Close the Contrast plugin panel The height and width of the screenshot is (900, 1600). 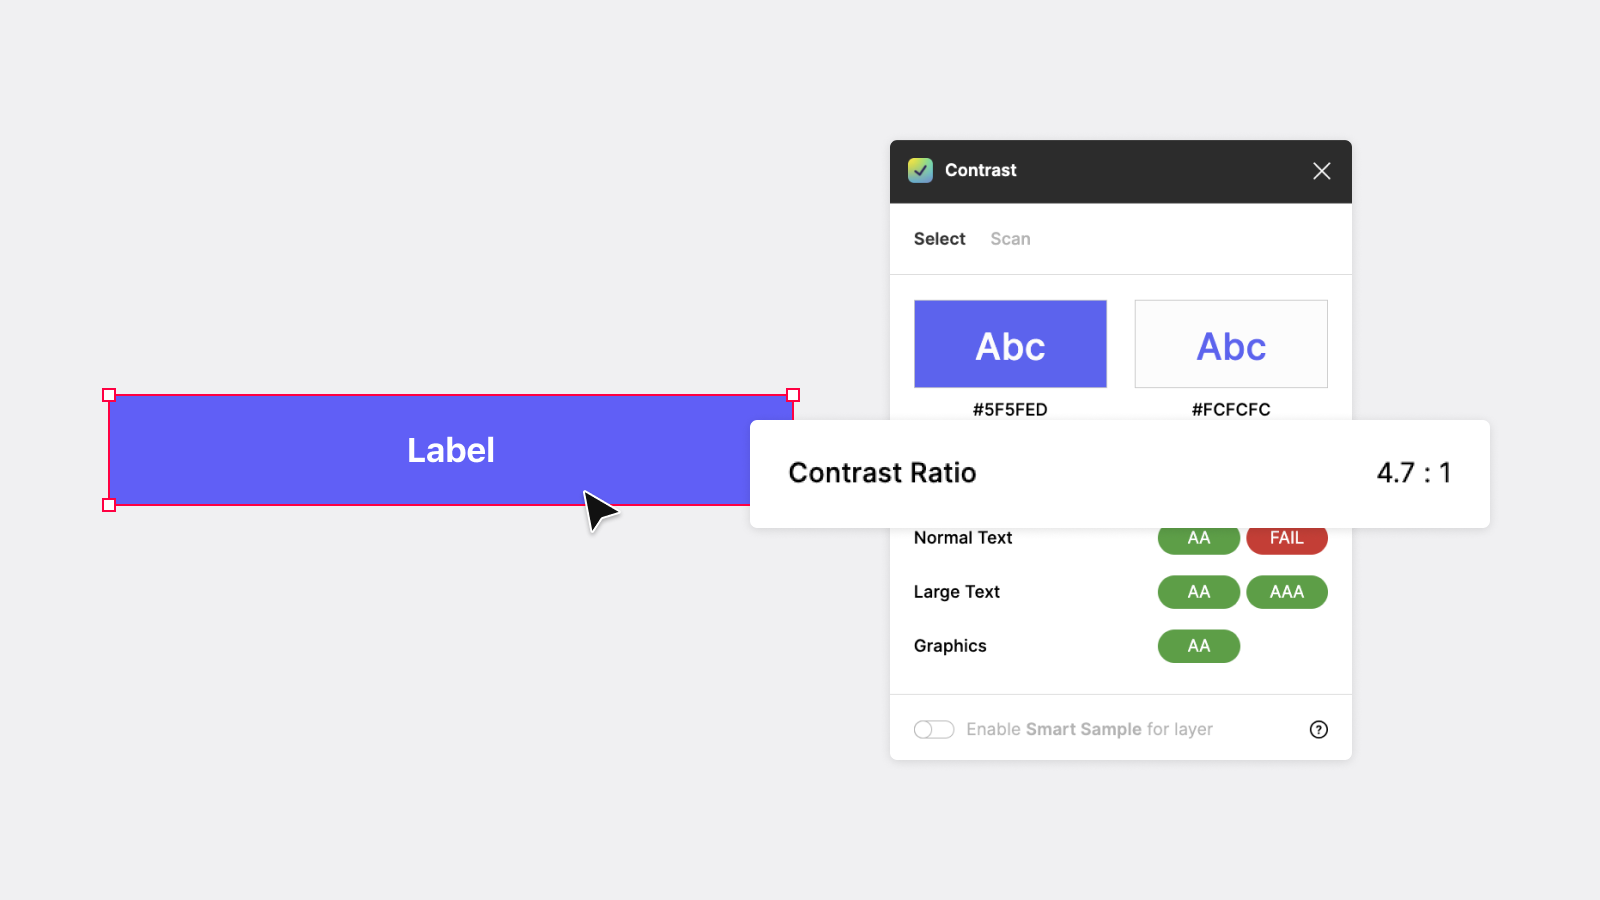click(x=1321, y=171)
